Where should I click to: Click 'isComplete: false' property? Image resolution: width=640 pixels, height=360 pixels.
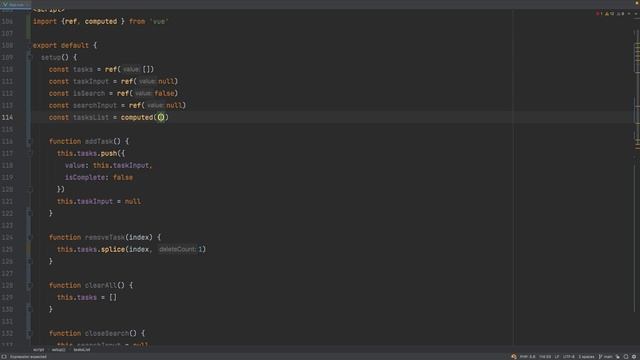tap(99, 177)
